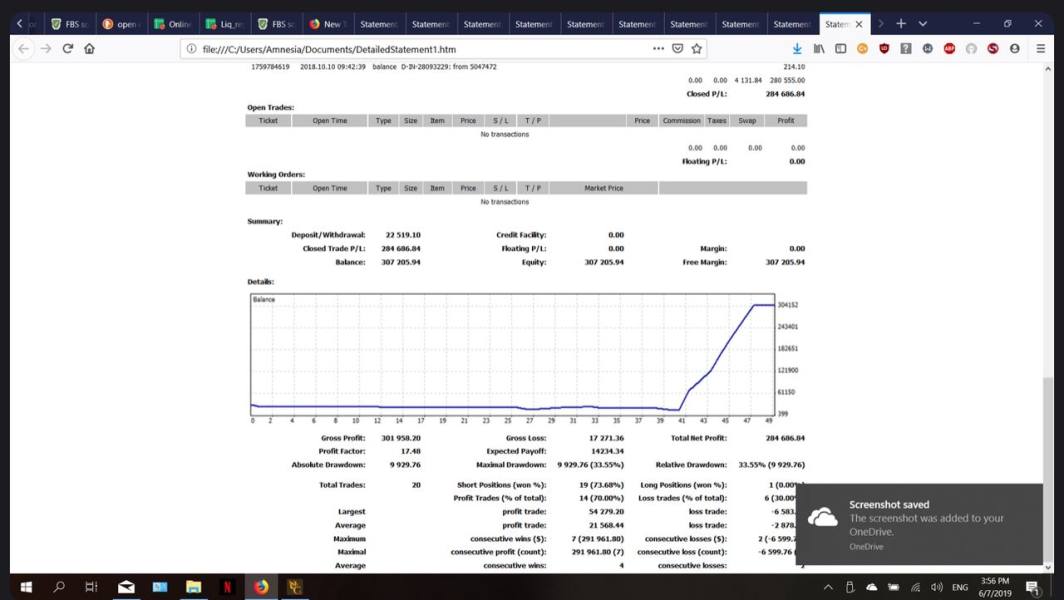Open the Firefox hamburger menu
1064x600 pixels.
click(1040, 48)
